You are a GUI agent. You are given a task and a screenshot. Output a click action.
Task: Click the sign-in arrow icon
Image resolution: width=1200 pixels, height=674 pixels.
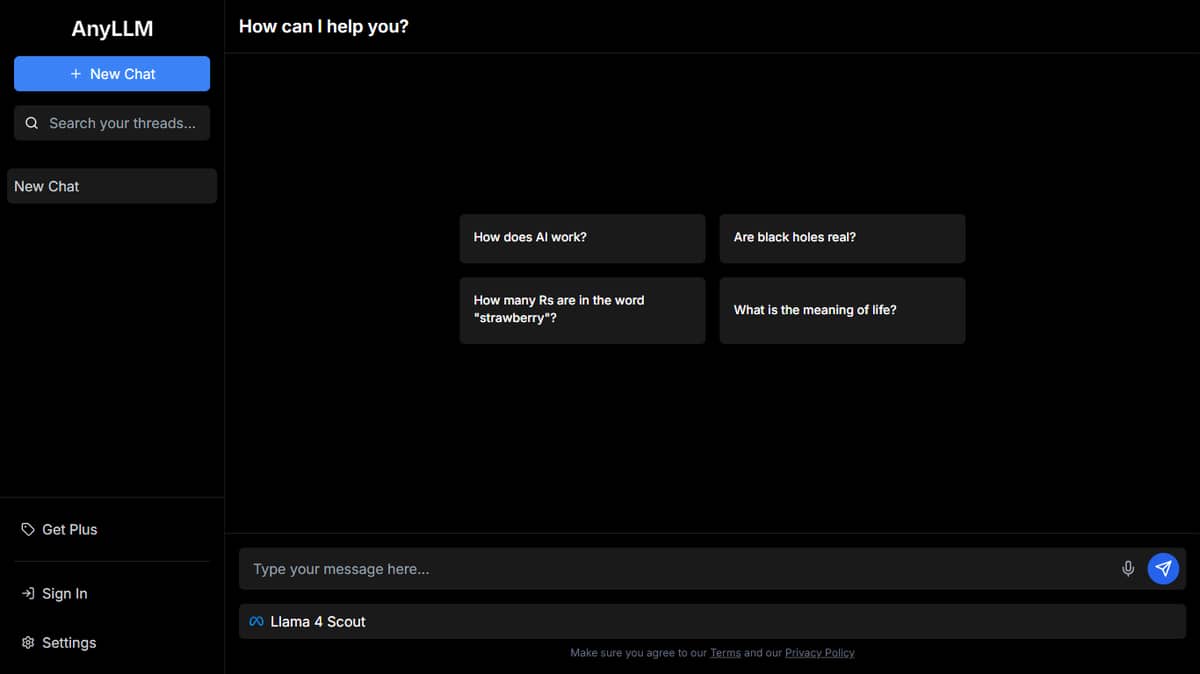[x=28, y=593]
